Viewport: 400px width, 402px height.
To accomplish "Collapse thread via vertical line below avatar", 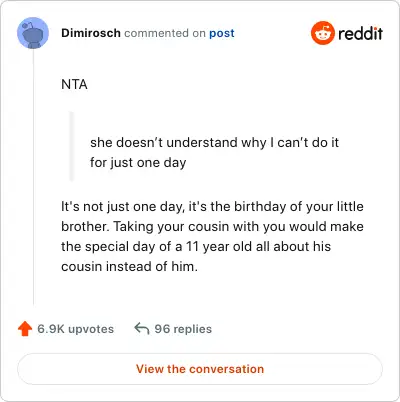I will pyautogui.click(x=33, y=177).
